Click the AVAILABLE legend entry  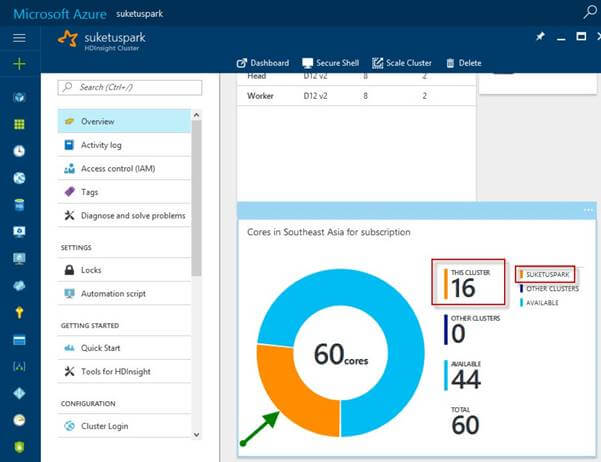coord(539,303)
